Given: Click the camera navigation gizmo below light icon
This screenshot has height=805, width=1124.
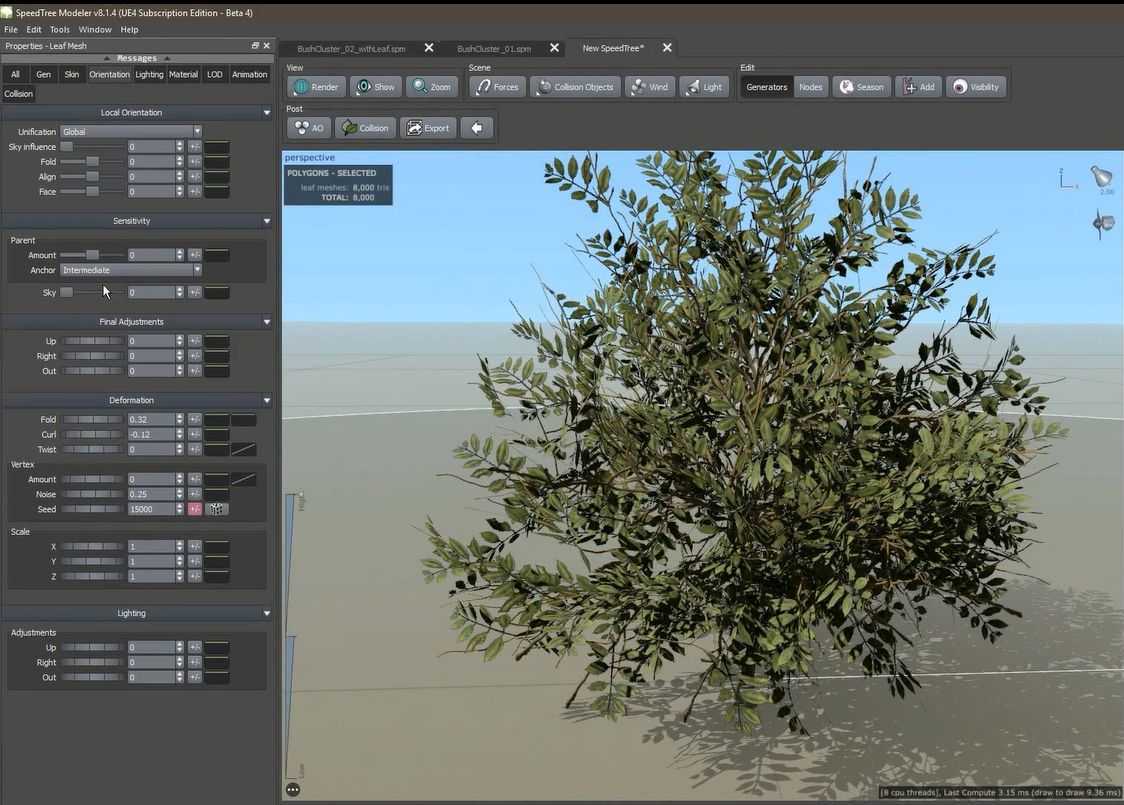Looking at the screenshot, I should coord(1102,224).
